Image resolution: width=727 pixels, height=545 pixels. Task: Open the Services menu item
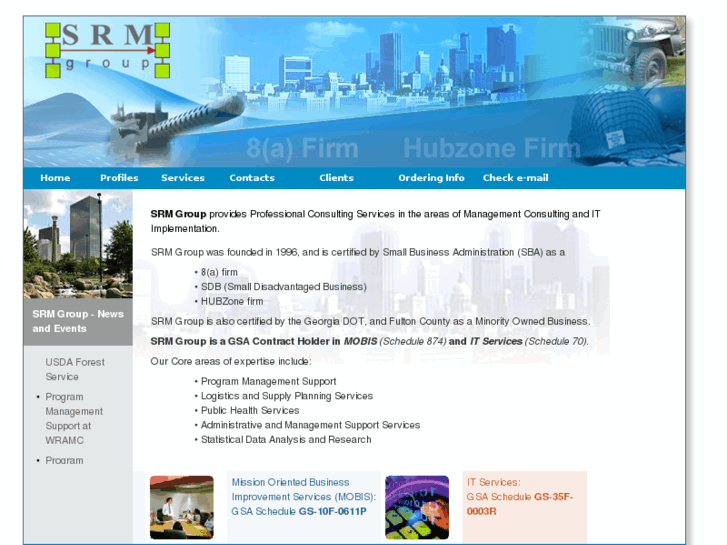(x=183, y=178)
